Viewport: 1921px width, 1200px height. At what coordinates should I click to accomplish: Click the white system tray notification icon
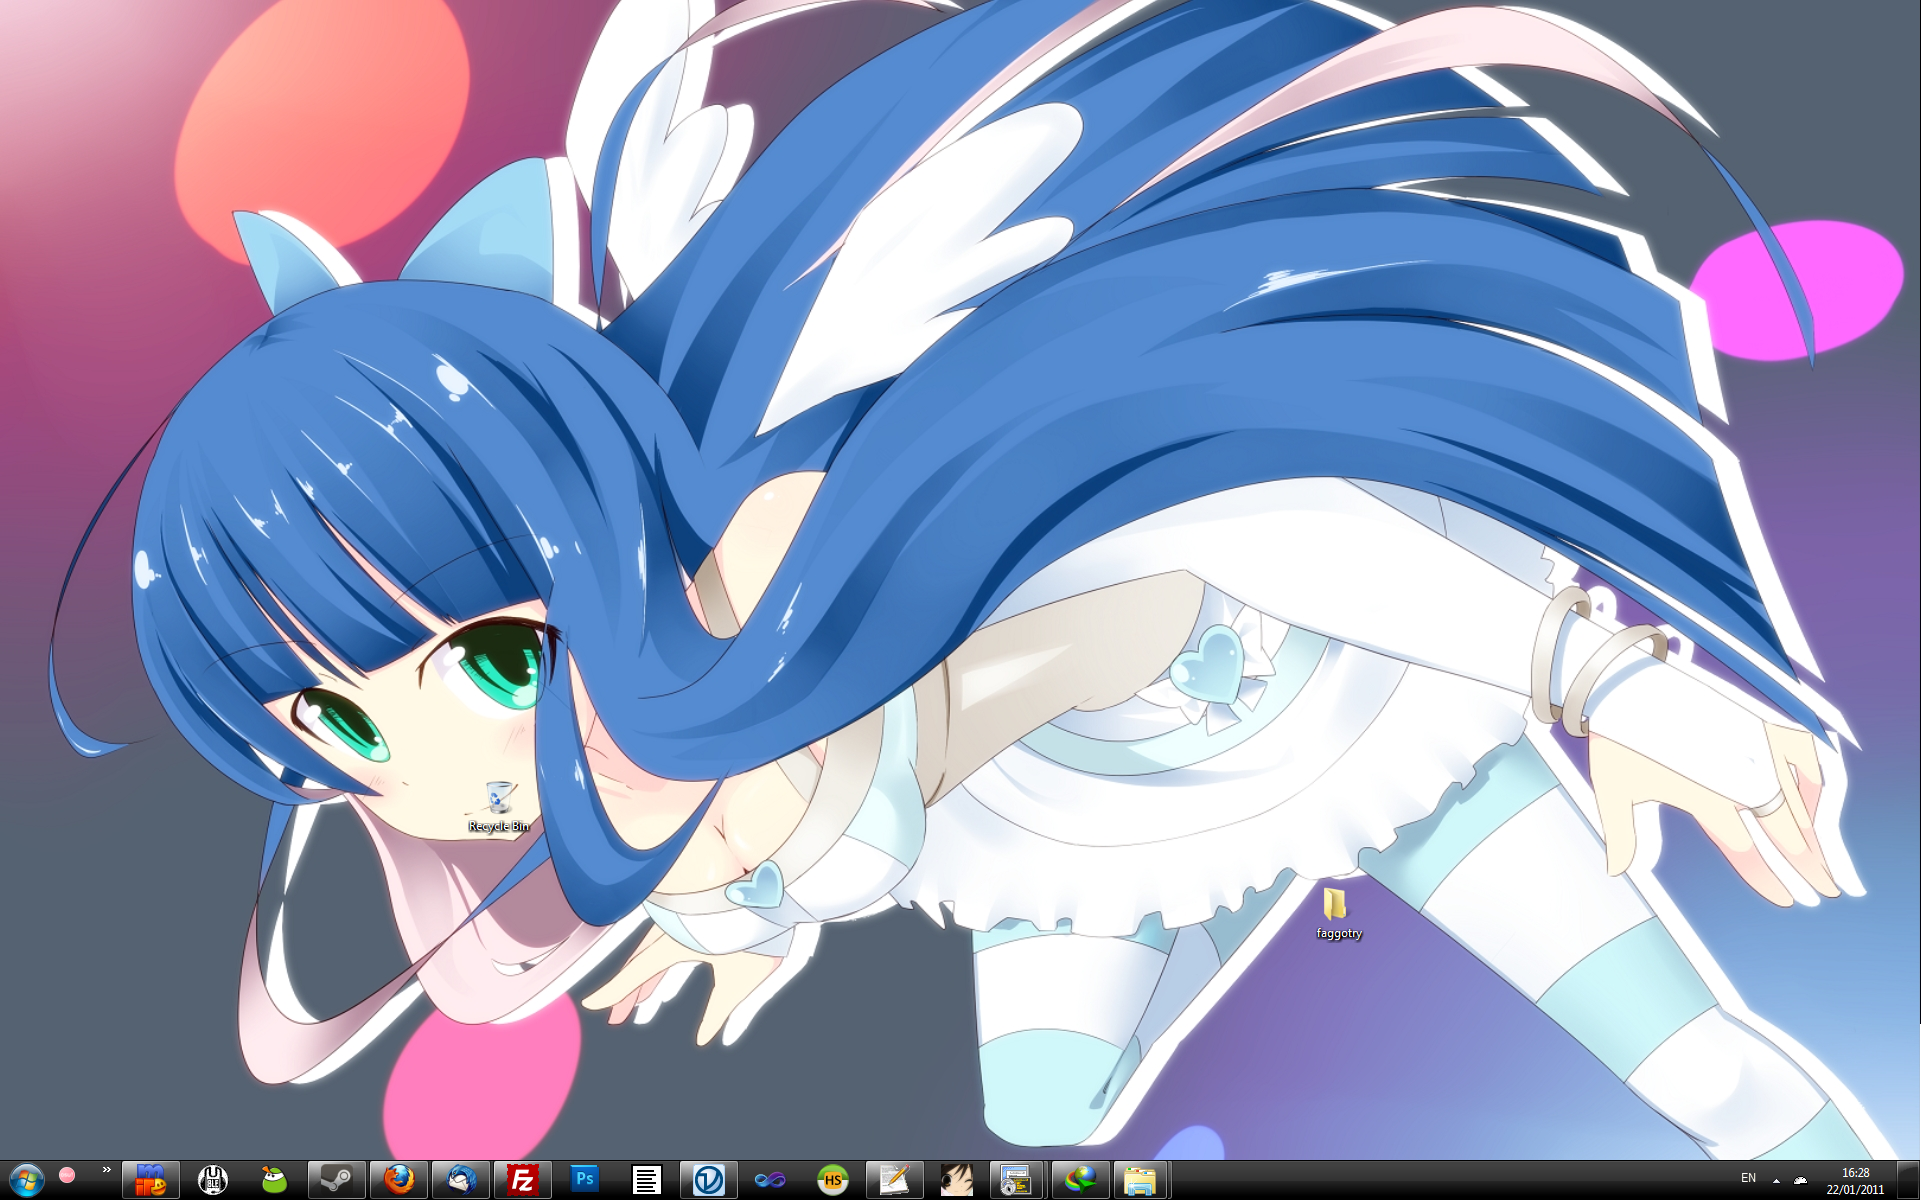(x=1800, y=1180)
